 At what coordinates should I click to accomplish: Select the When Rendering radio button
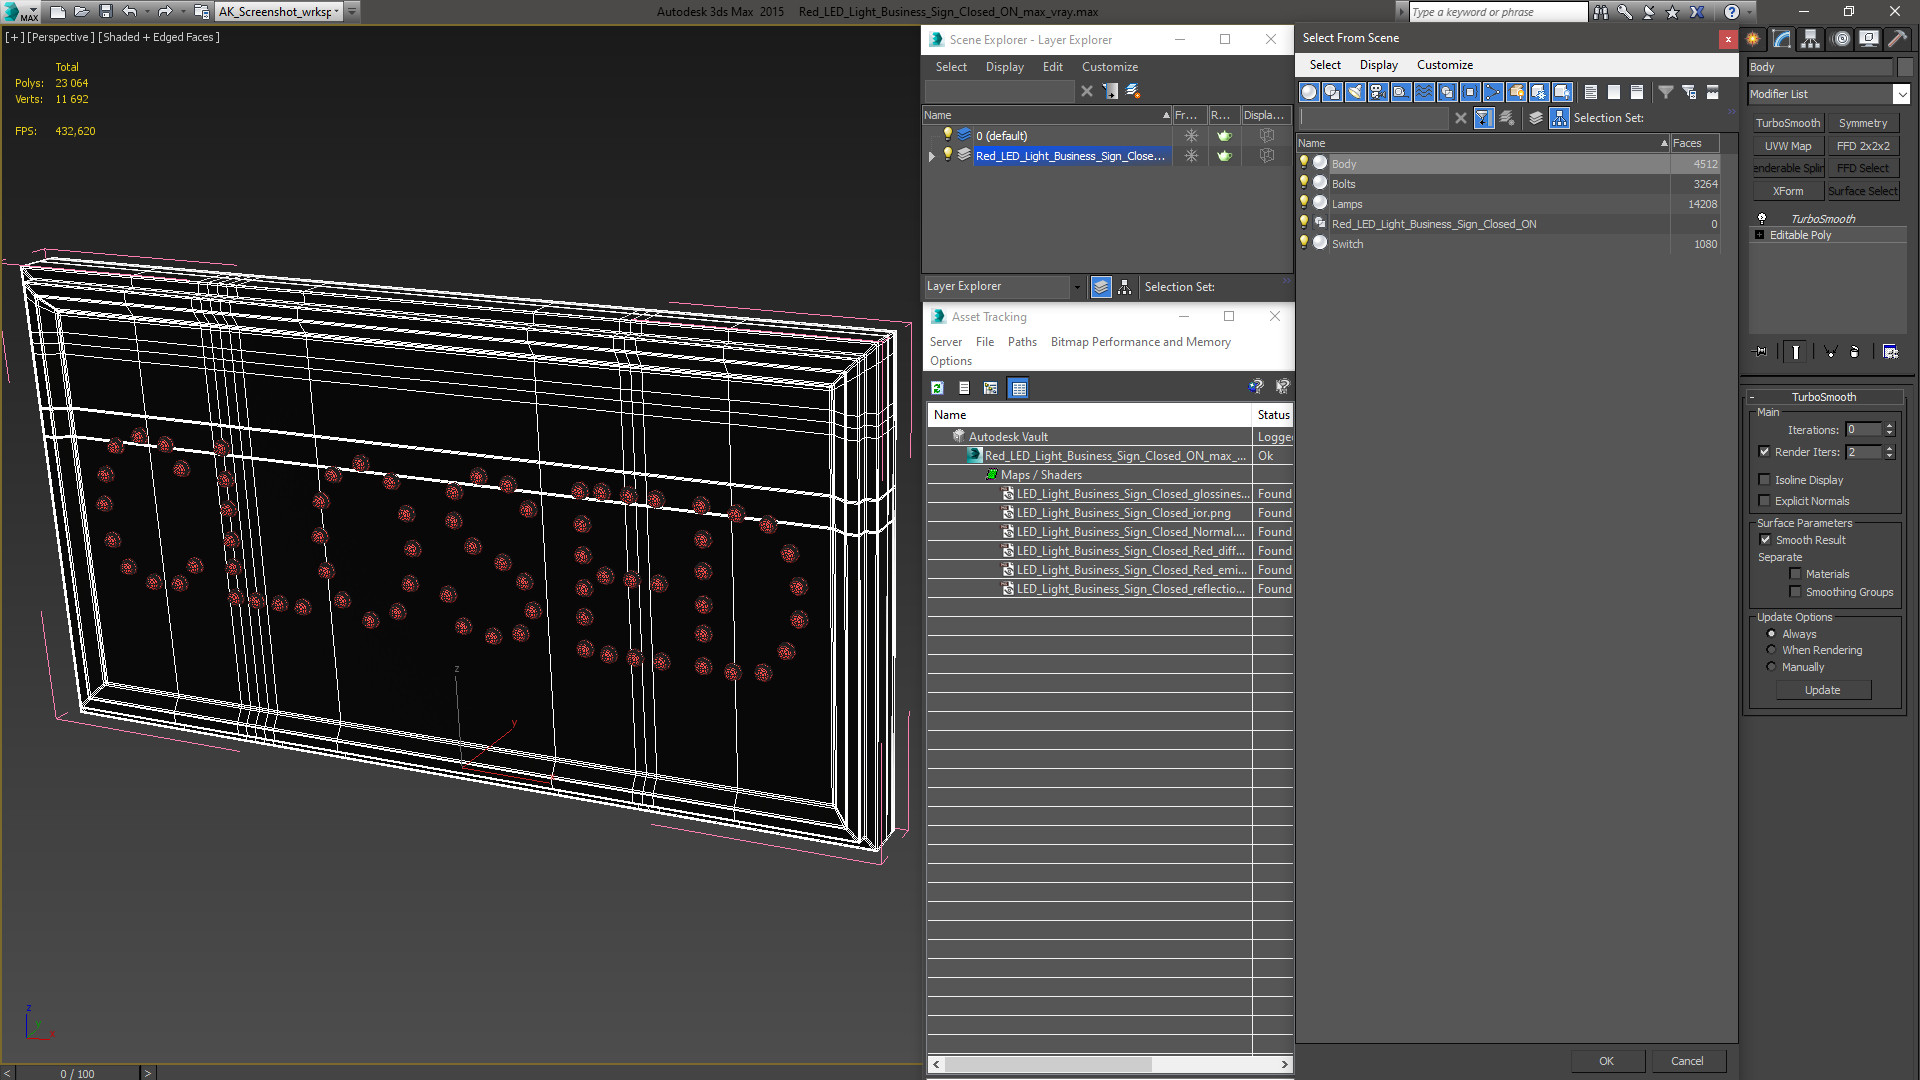1771,649
